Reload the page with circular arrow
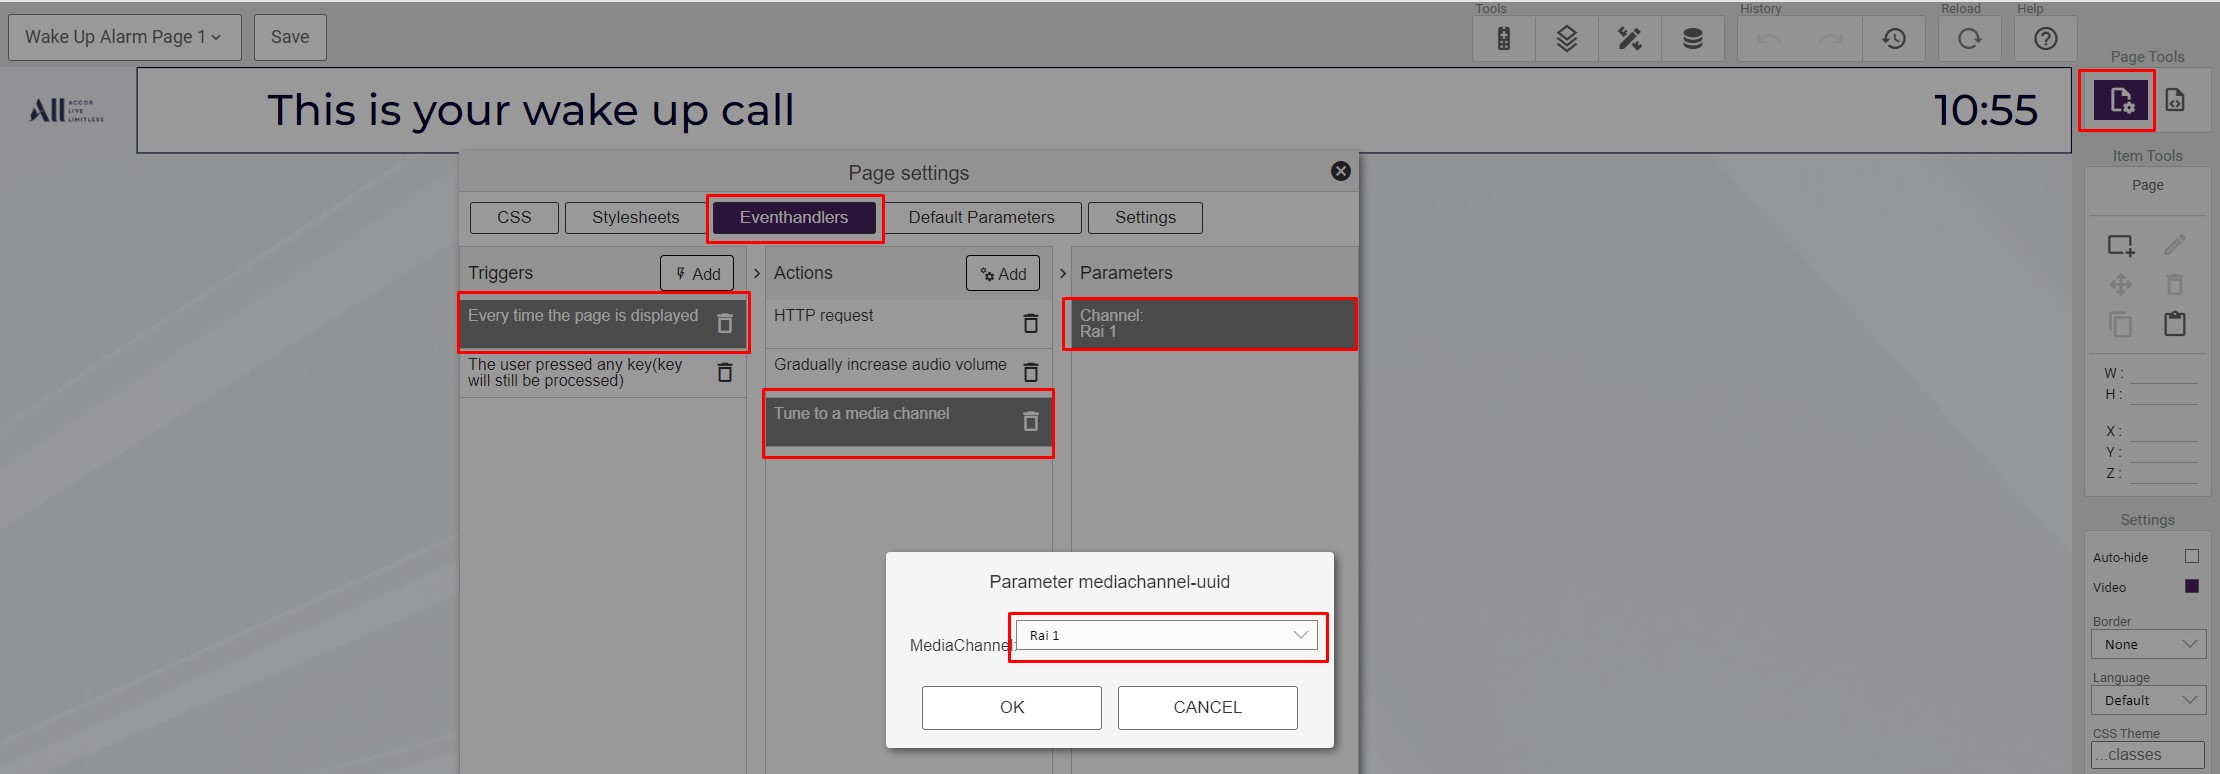Screen dimensions: 2220x774 click(1969, 39)
